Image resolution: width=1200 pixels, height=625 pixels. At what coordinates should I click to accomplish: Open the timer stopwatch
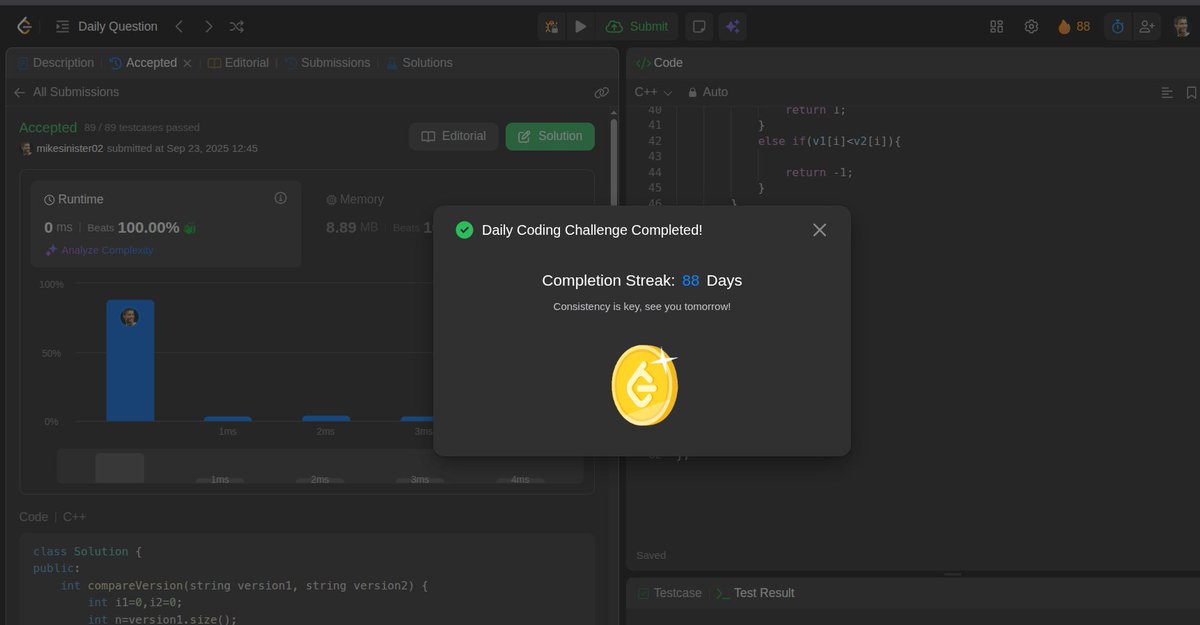coord(1118,27)
